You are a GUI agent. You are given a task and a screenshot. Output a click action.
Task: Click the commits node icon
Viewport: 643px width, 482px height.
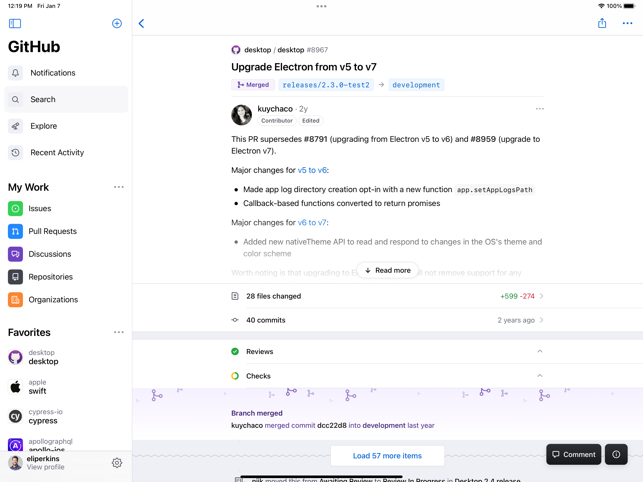pyautogui.click(x=235, y=320)
